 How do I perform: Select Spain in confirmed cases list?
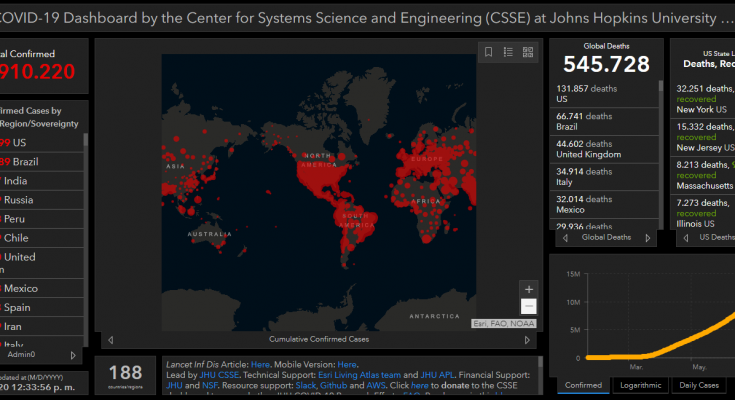(x=42, y=308)
